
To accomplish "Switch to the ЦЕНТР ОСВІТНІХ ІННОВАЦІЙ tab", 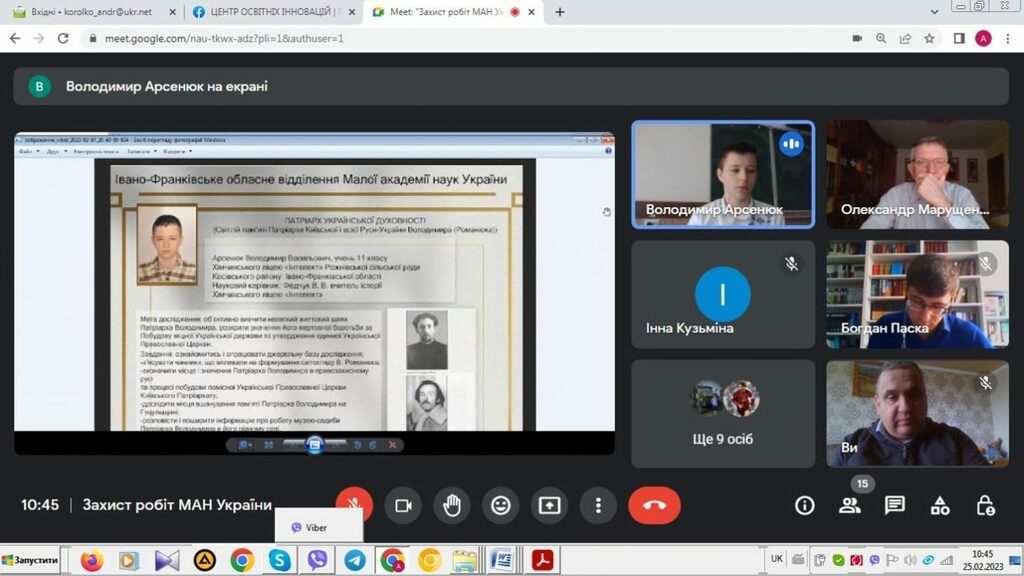I will [x=270, y=12].
